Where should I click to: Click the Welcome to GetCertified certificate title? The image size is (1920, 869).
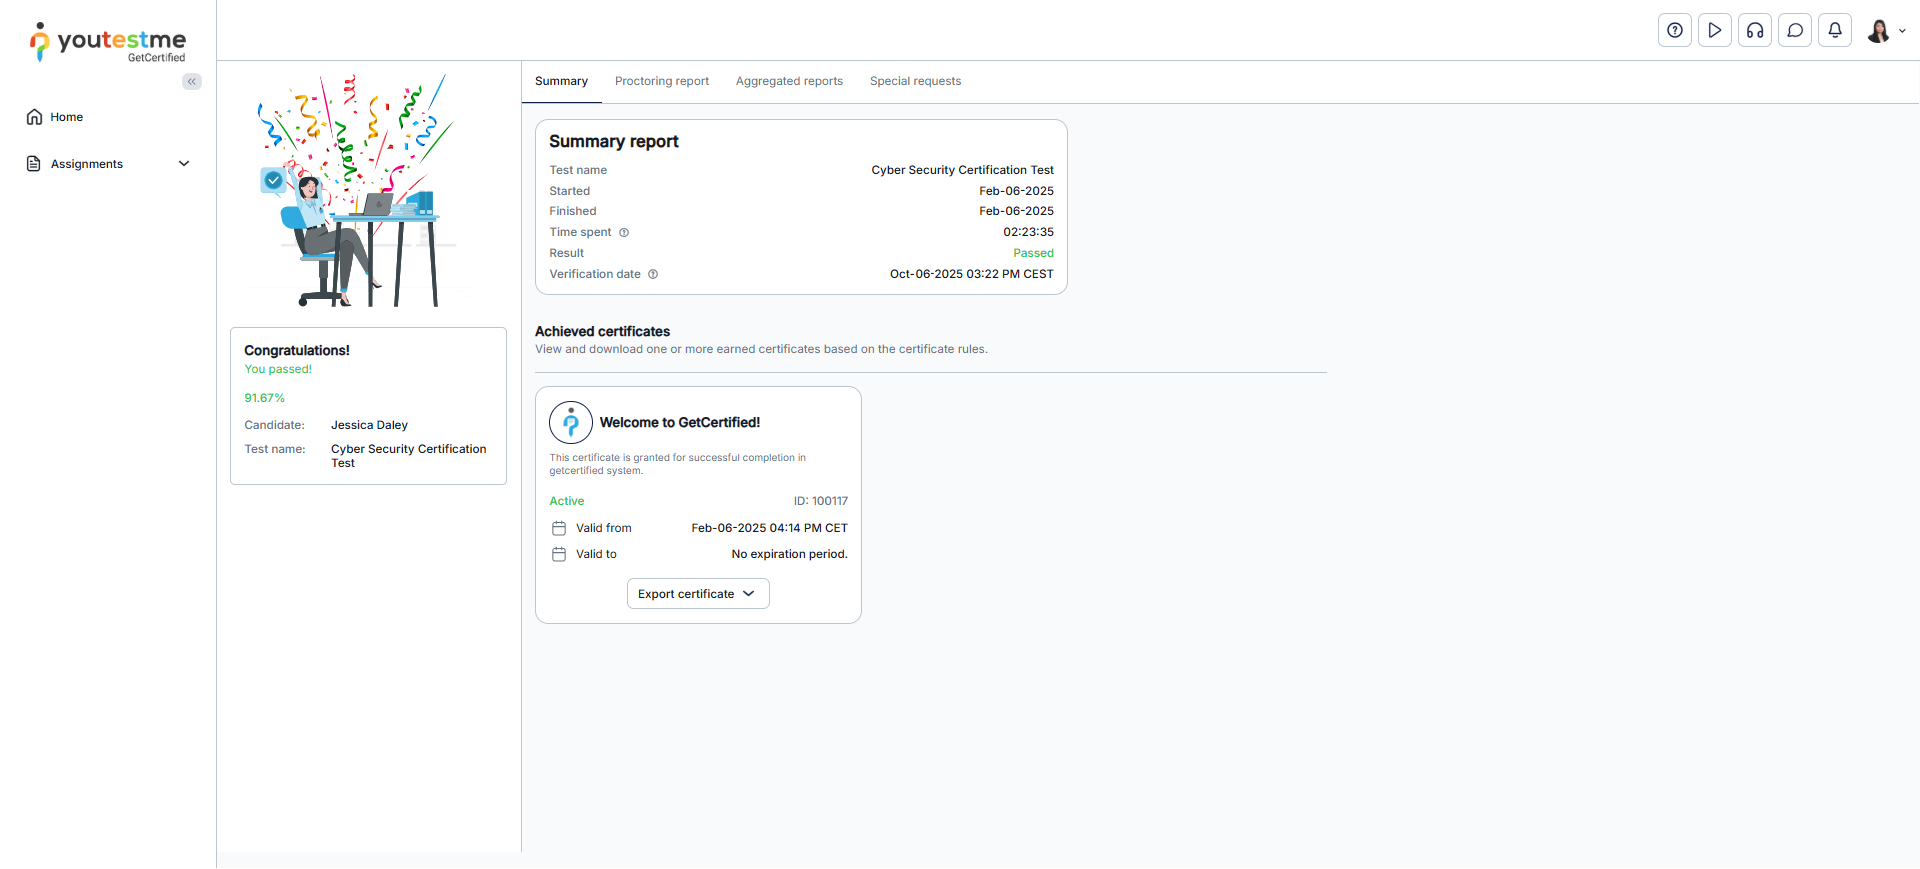coord(680,423)
